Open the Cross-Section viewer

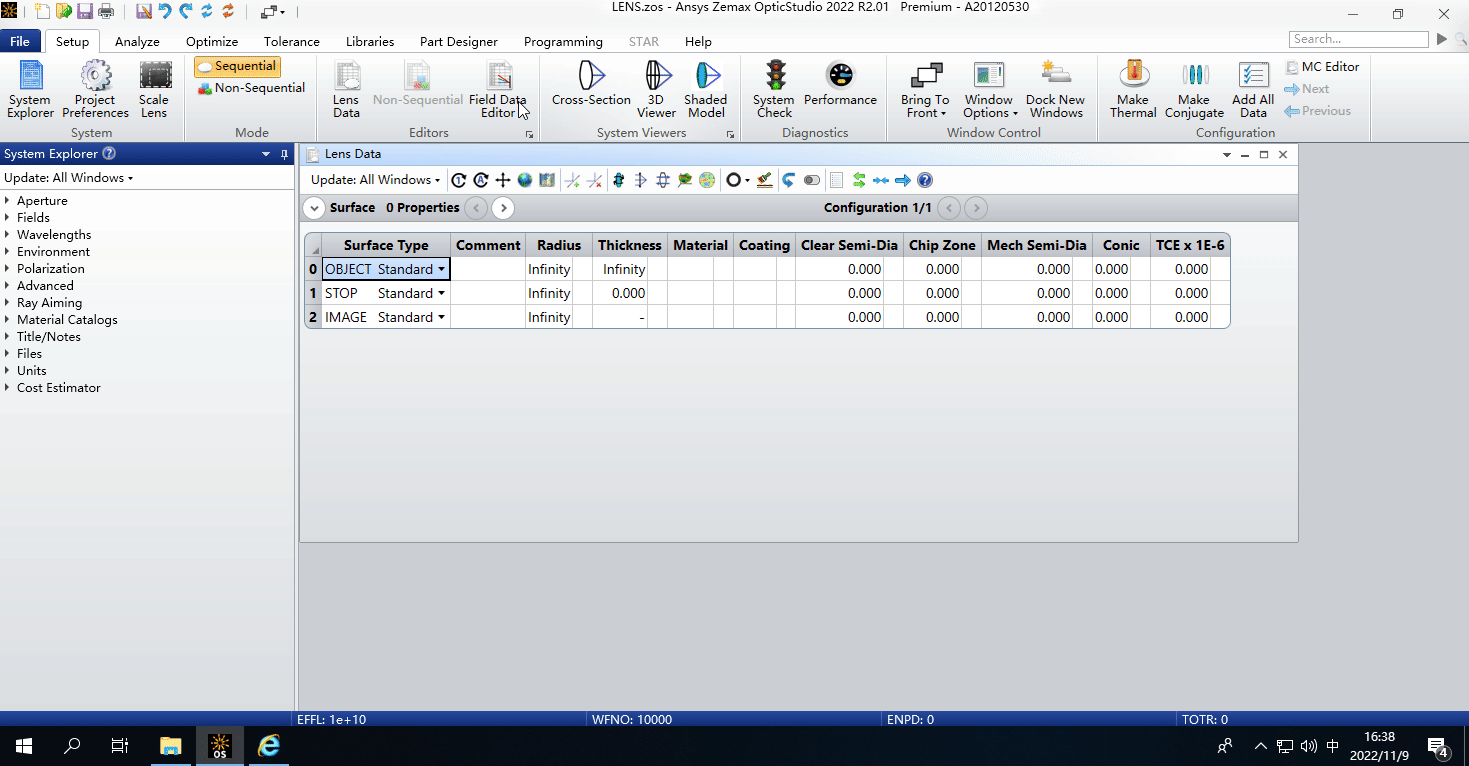[x=591, y=84]
